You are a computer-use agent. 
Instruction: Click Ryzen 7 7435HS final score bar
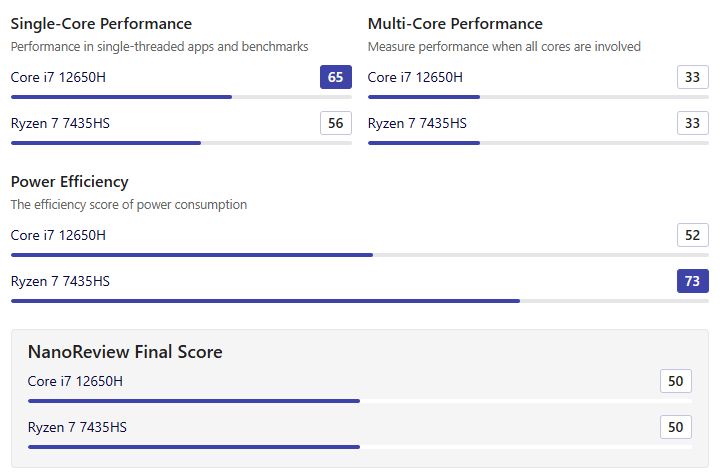coord(360,447)
